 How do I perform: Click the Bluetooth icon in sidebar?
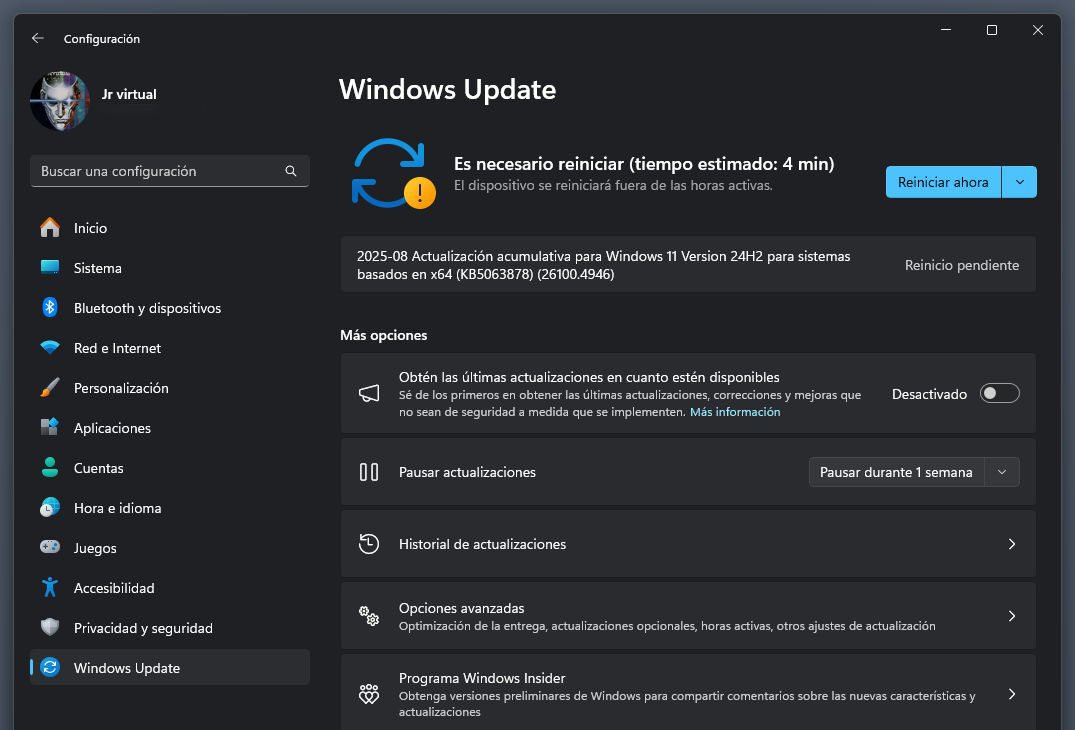49,307
